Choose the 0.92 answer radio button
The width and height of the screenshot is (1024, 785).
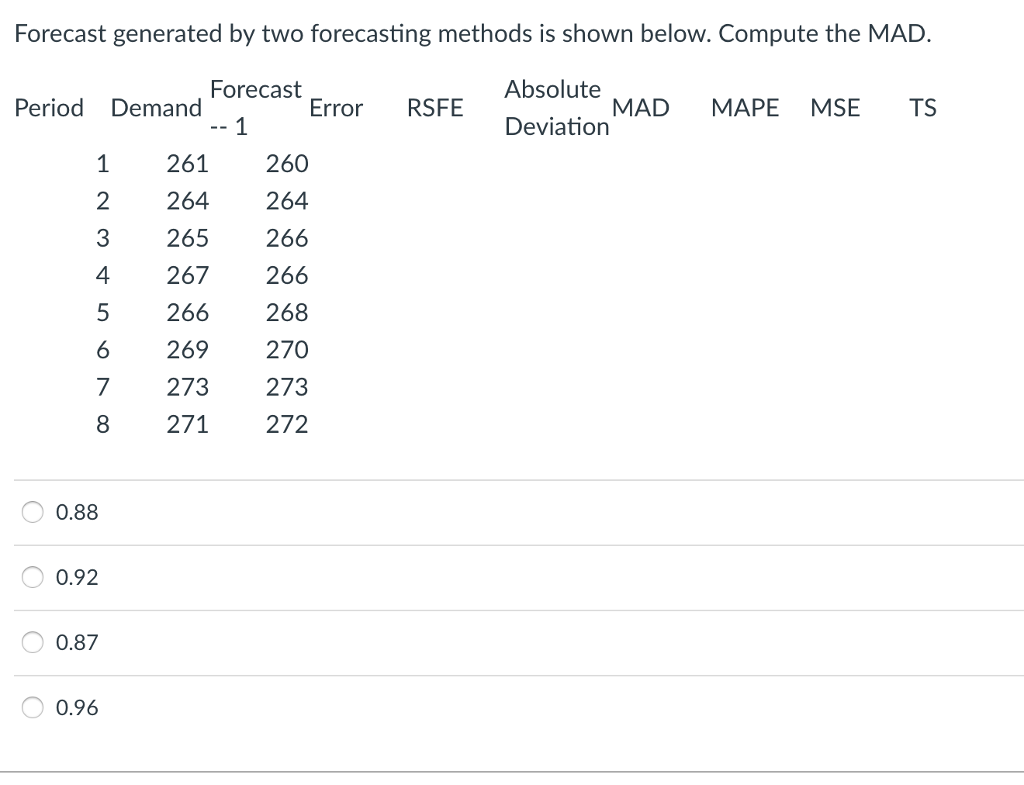pyautogui.click(x=34, y=578)
